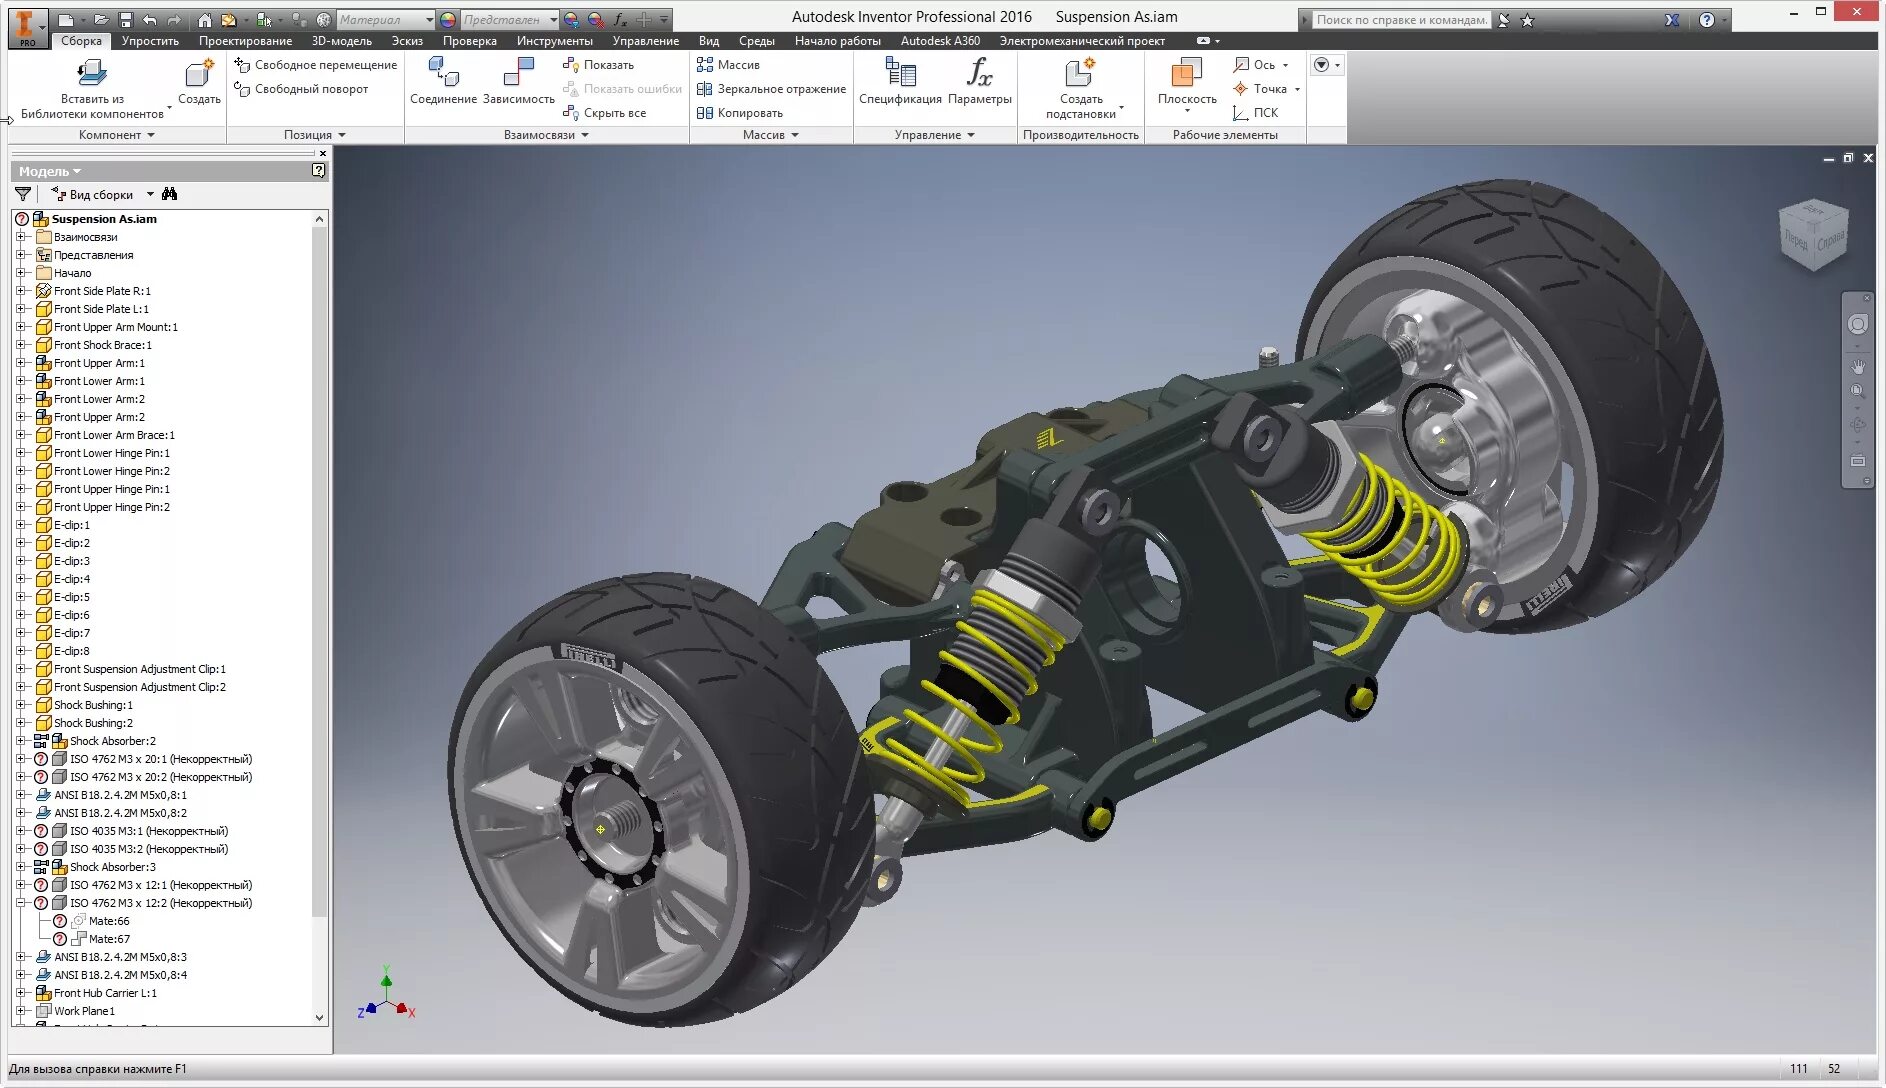This screenshot has width=1886, height=1088.
Task: Click the Open file icon
Action: [x=101, y=20]
